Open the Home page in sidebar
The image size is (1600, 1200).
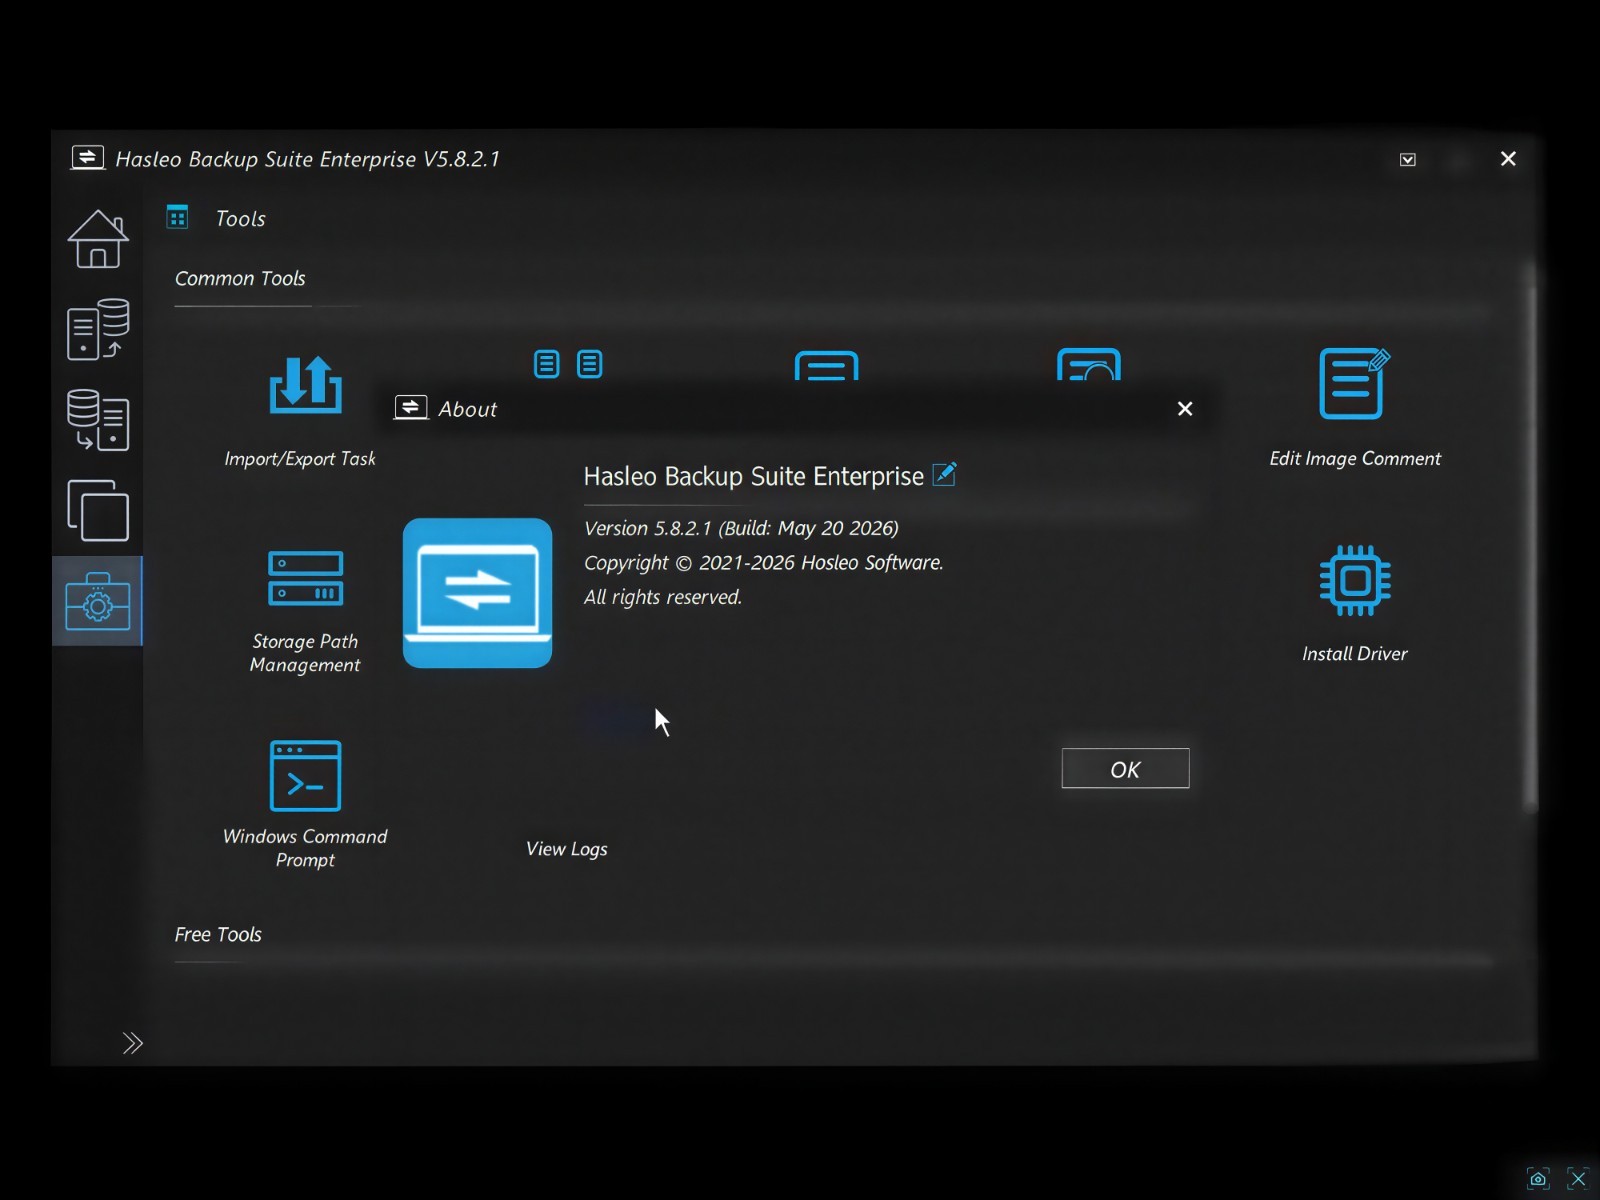(x=98, y=239)
